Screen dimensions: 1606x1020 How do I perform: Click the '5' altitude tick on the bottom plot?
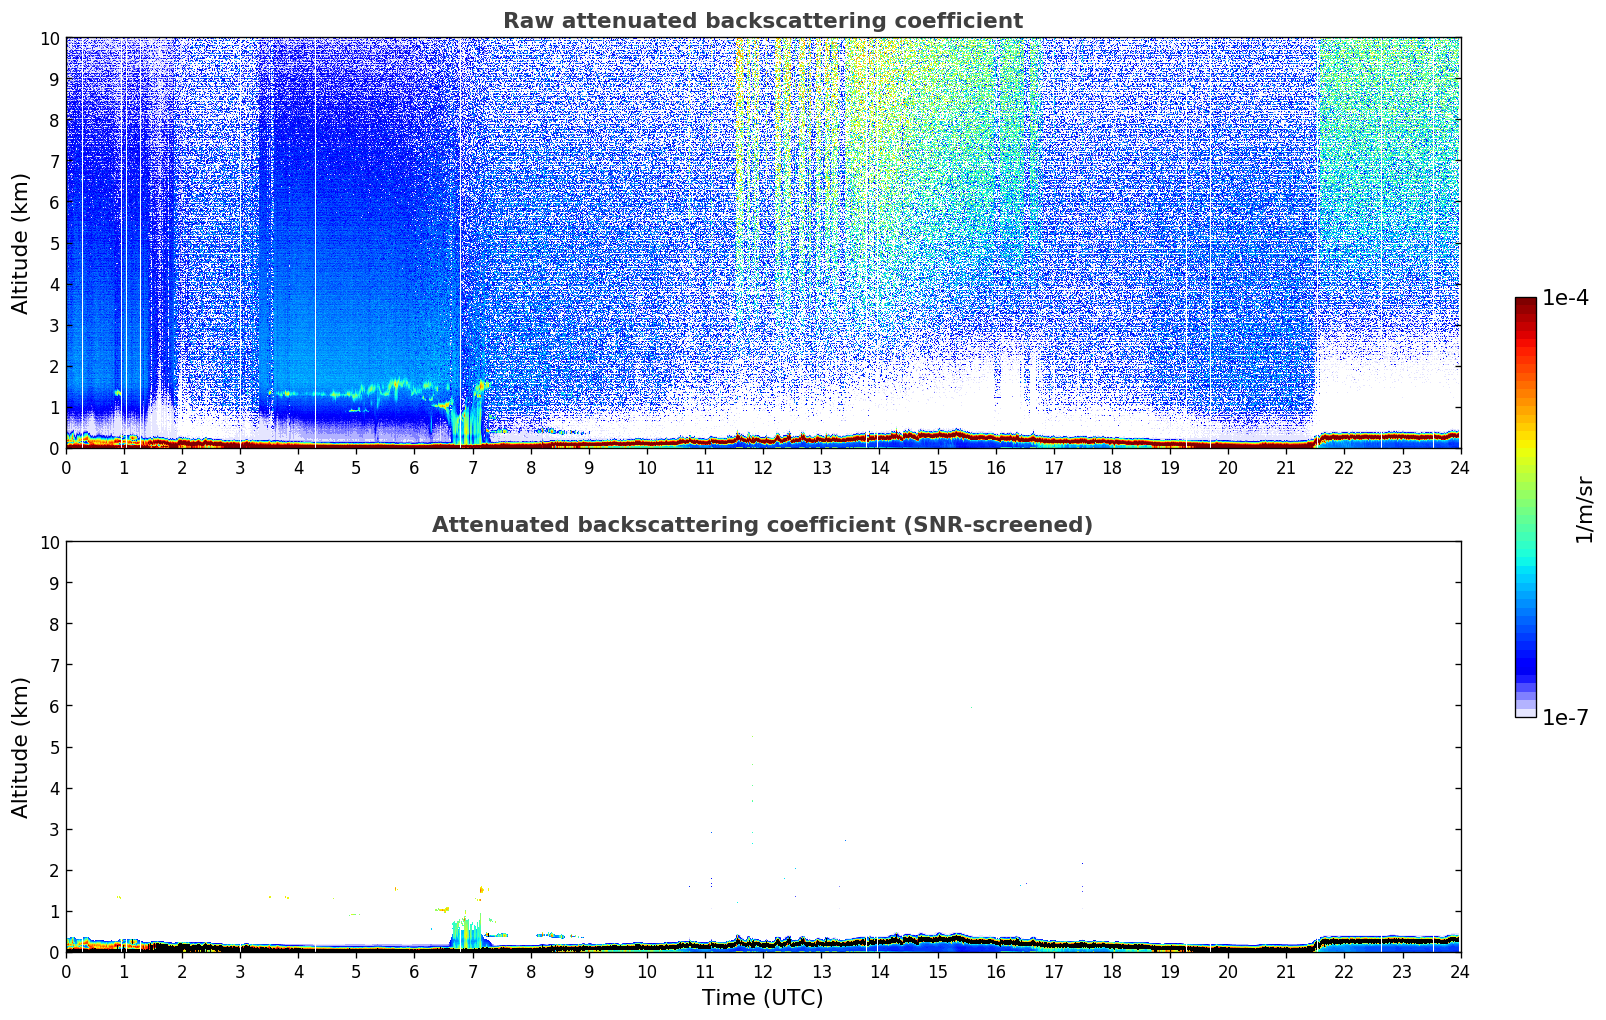[54, 747]
